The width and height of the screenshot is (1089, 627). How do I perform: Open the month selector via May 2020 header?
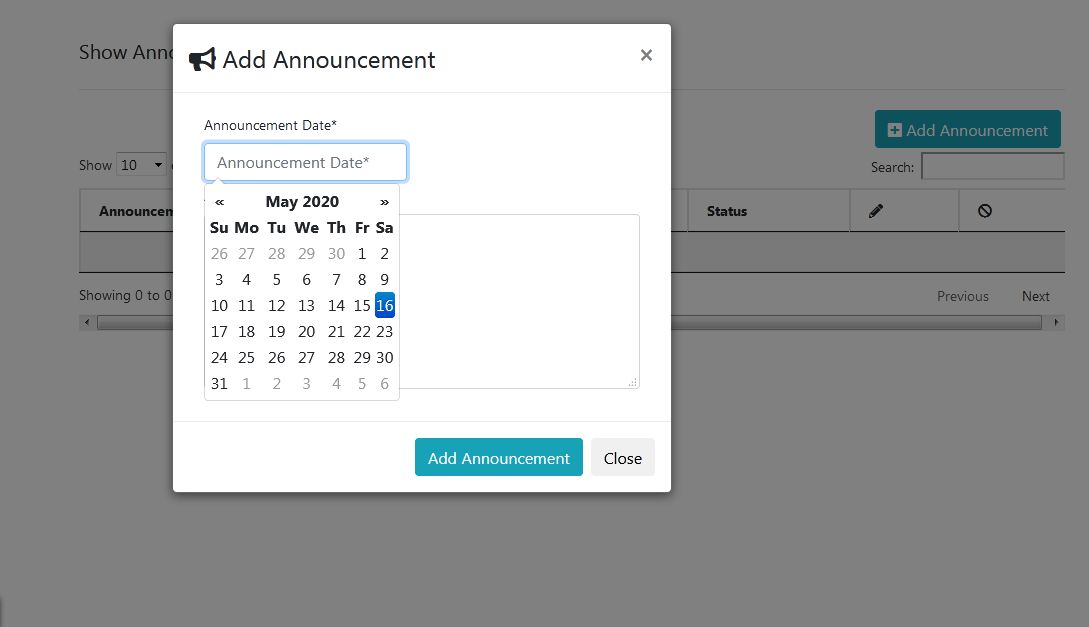(301, 201)
